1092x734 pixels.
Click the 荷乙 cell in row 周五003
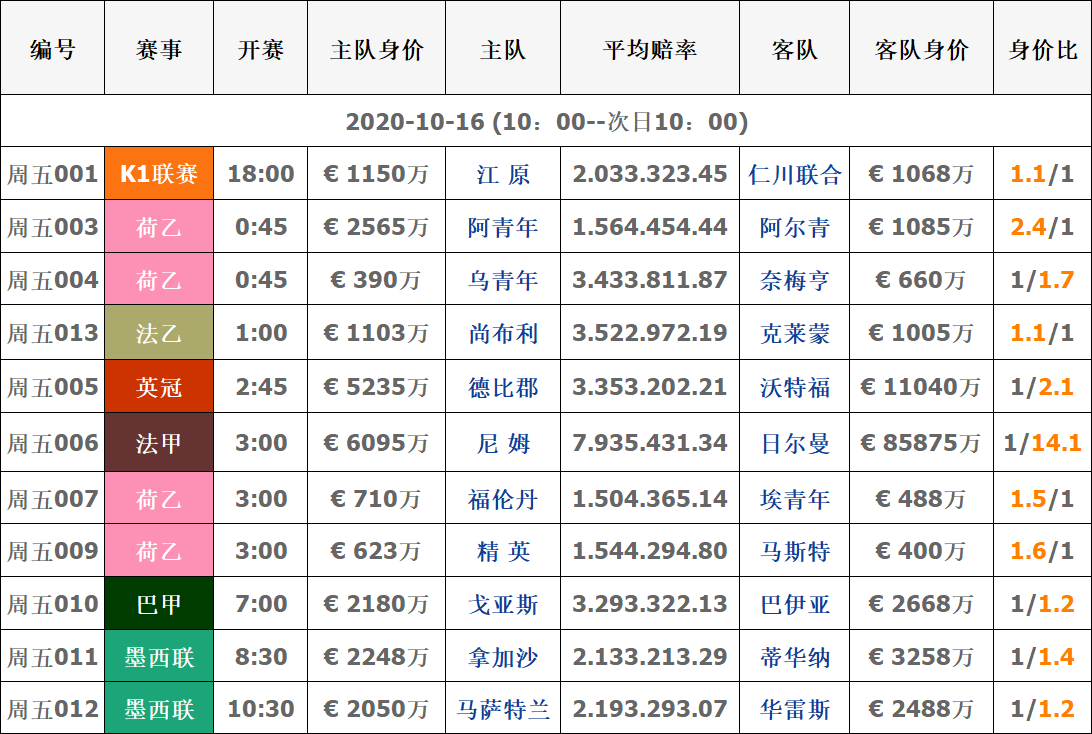click(159, 226)
